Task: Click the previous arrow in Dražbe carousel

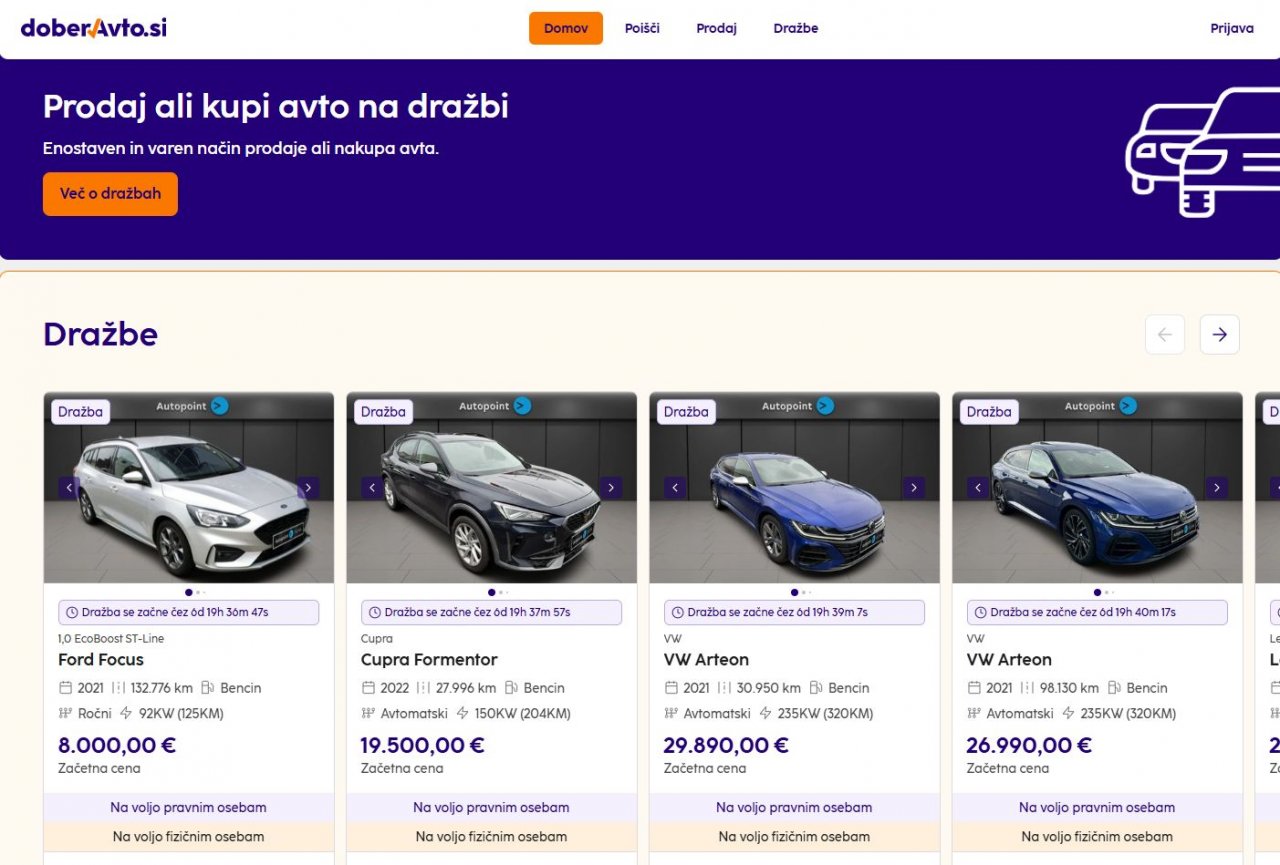Action: (1165, 335)
